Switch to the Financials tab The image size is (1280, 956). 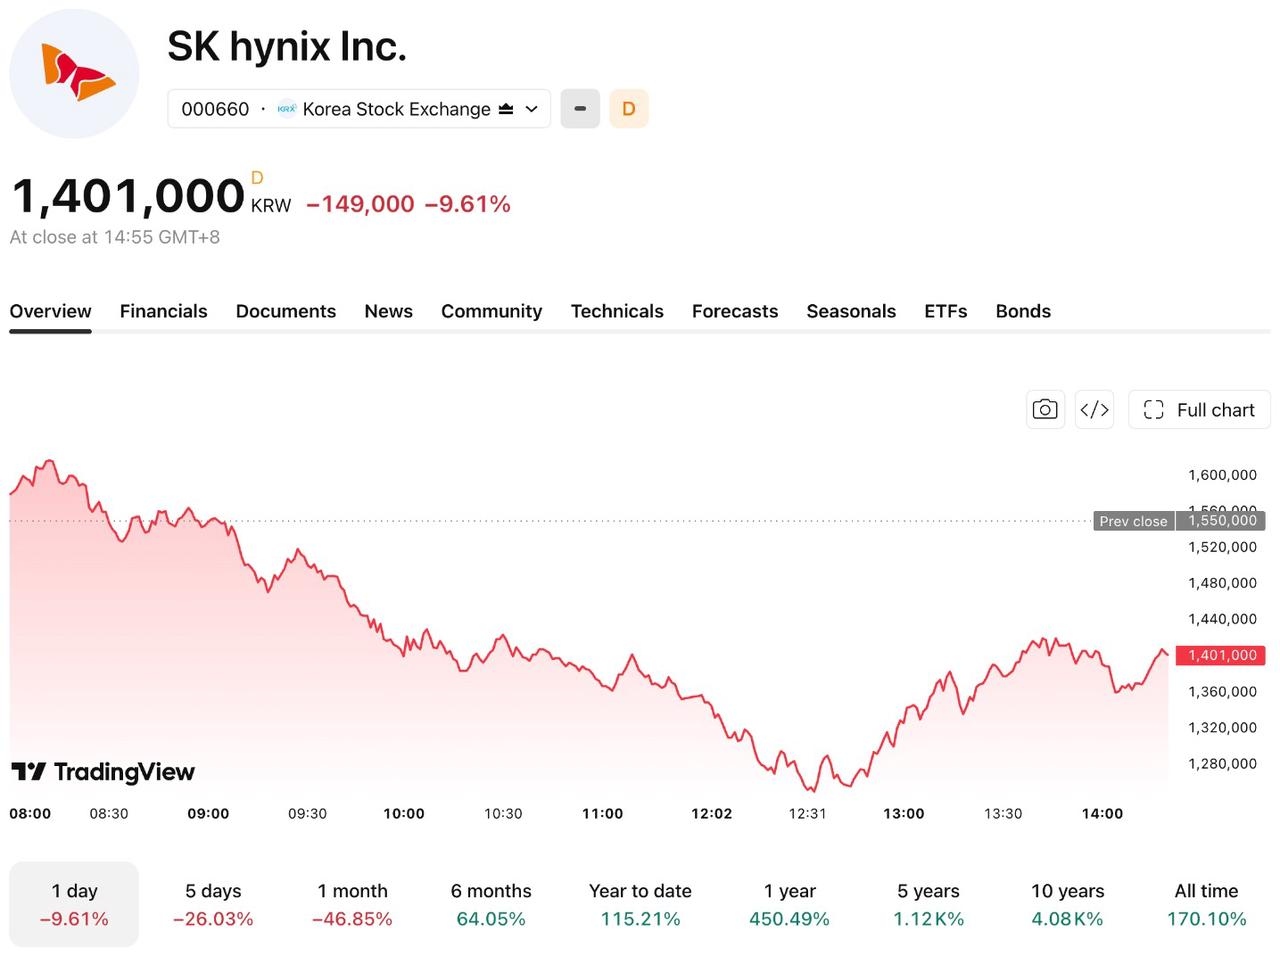[x=164, y=311]
